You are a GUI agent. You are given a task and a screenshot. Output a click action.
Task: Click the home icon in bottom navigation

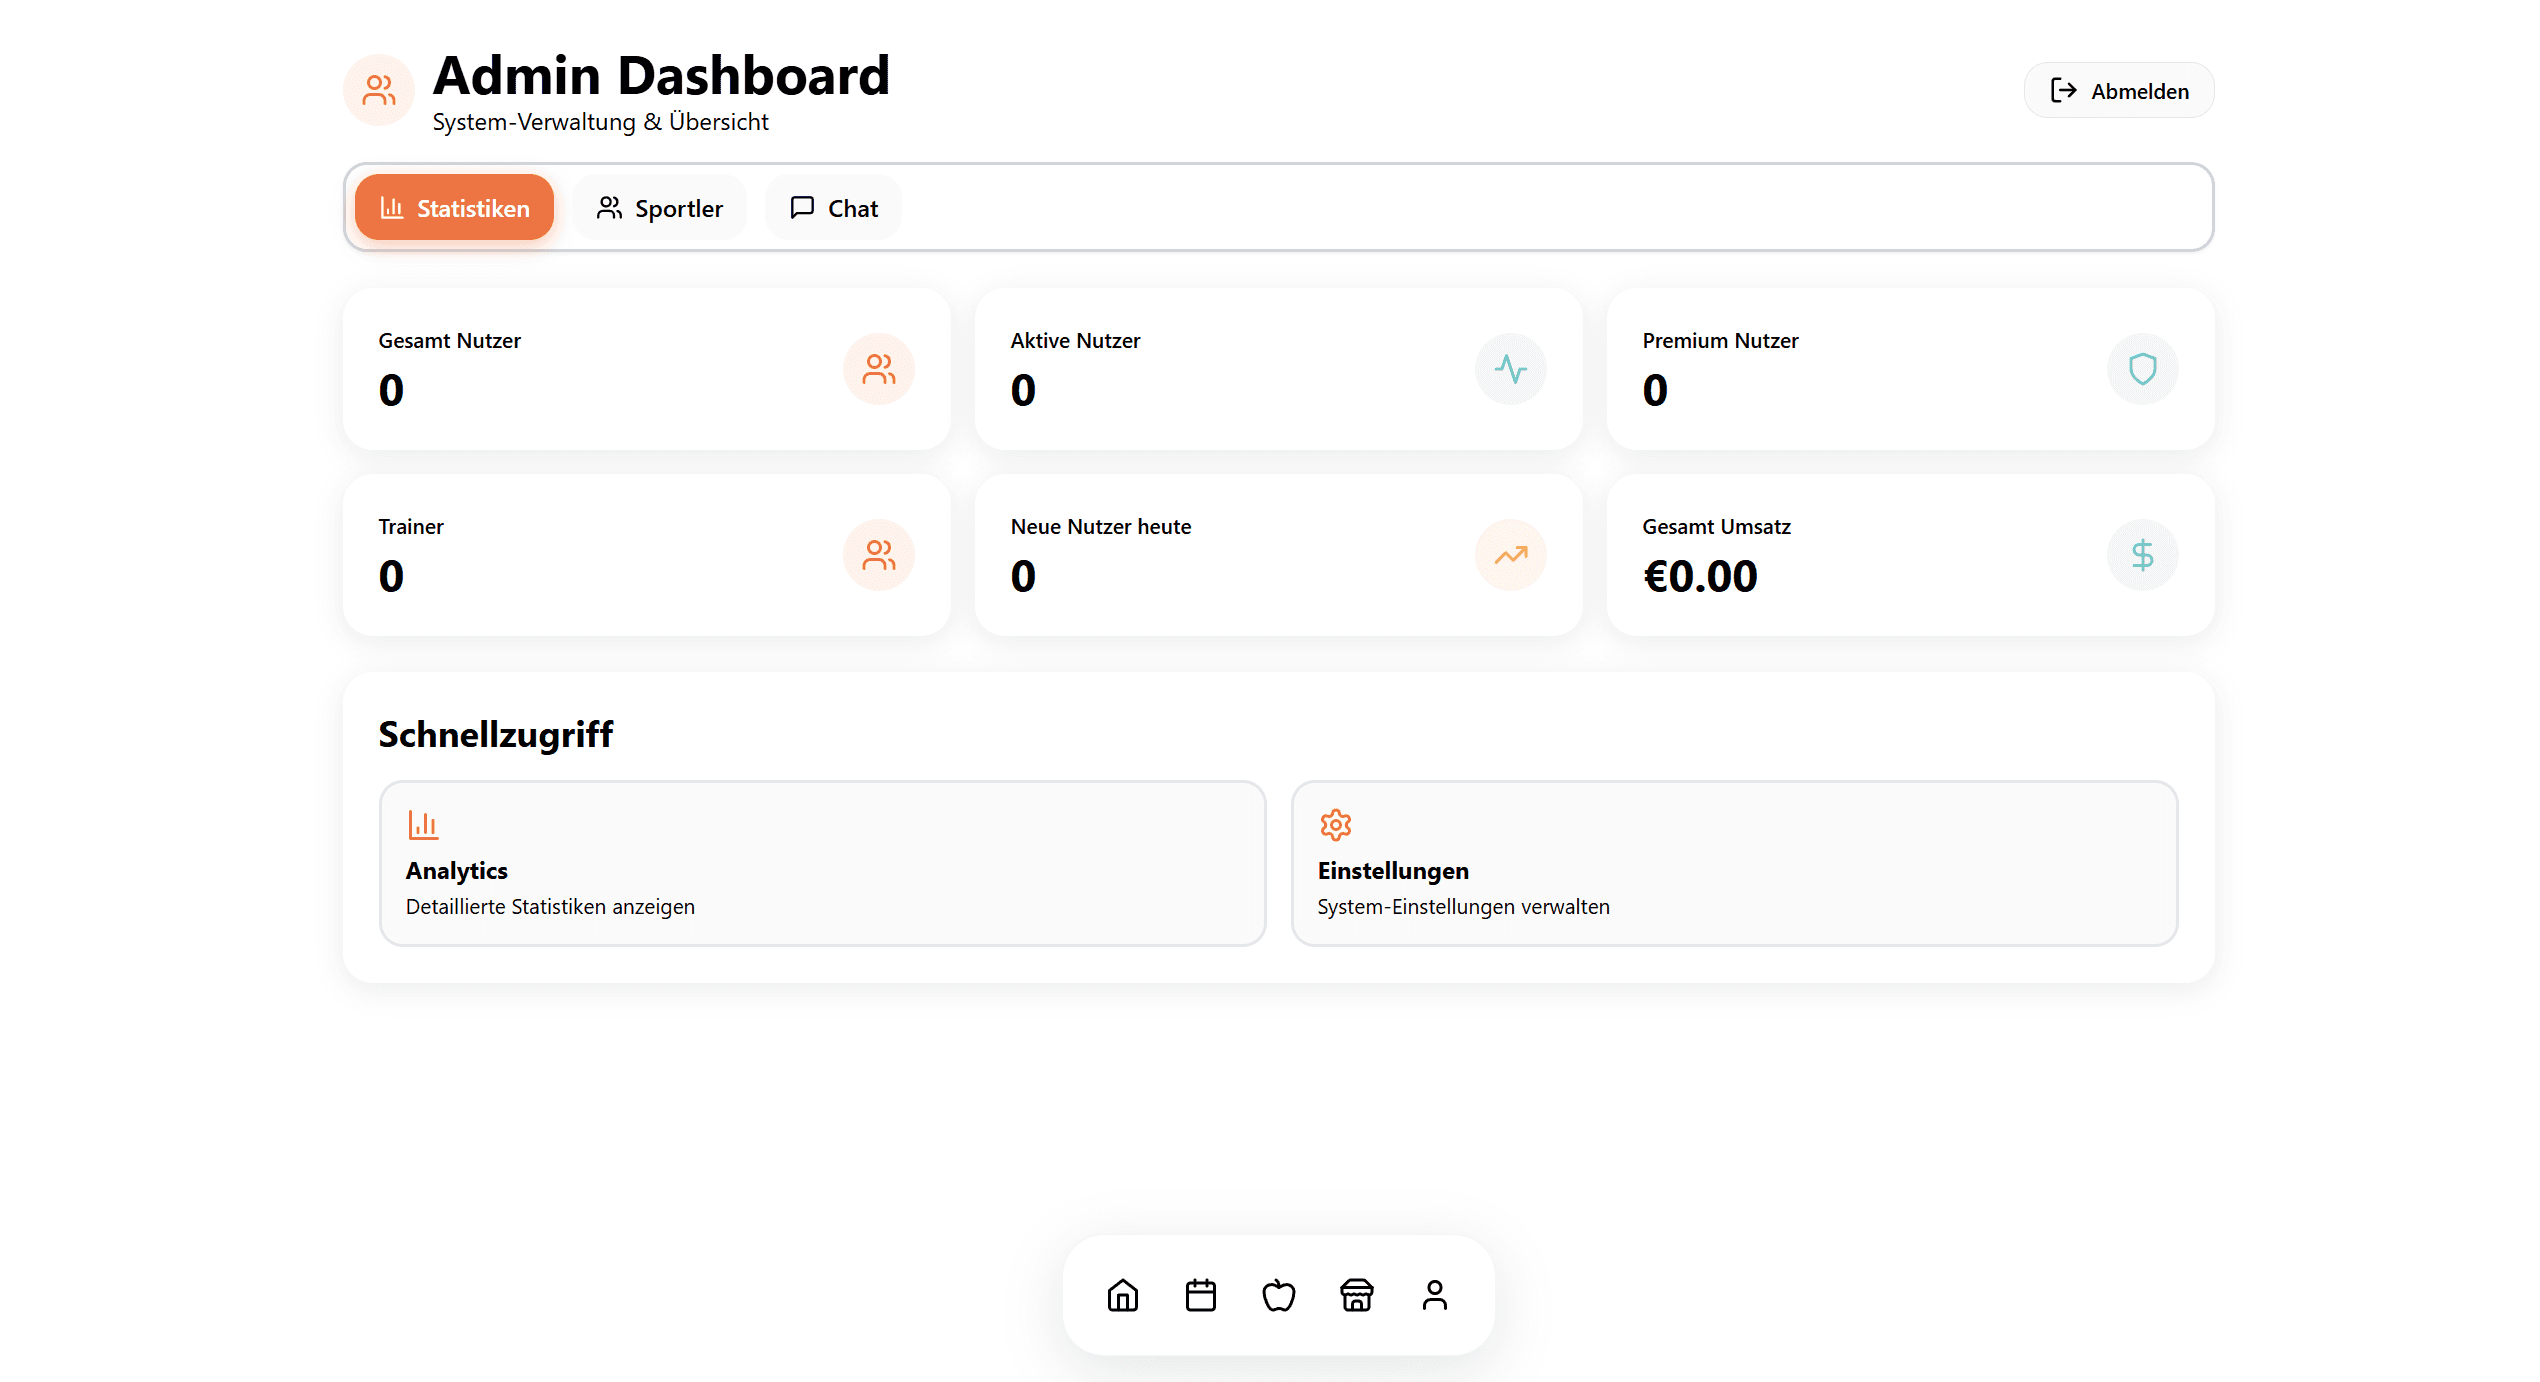point(1122,1295)
